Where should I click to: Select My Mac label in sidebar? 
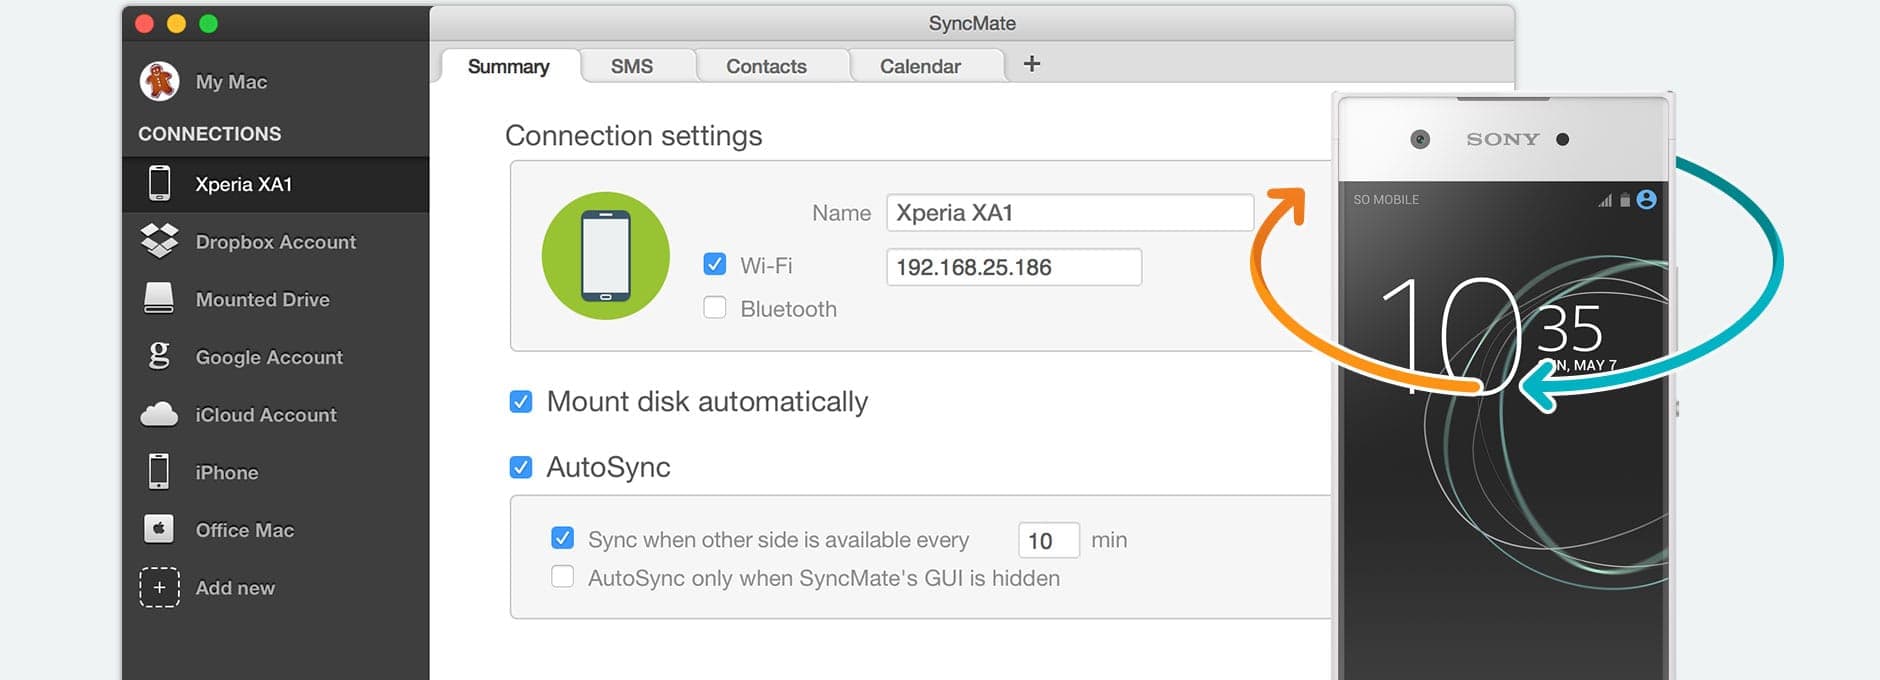click(231, 82)
